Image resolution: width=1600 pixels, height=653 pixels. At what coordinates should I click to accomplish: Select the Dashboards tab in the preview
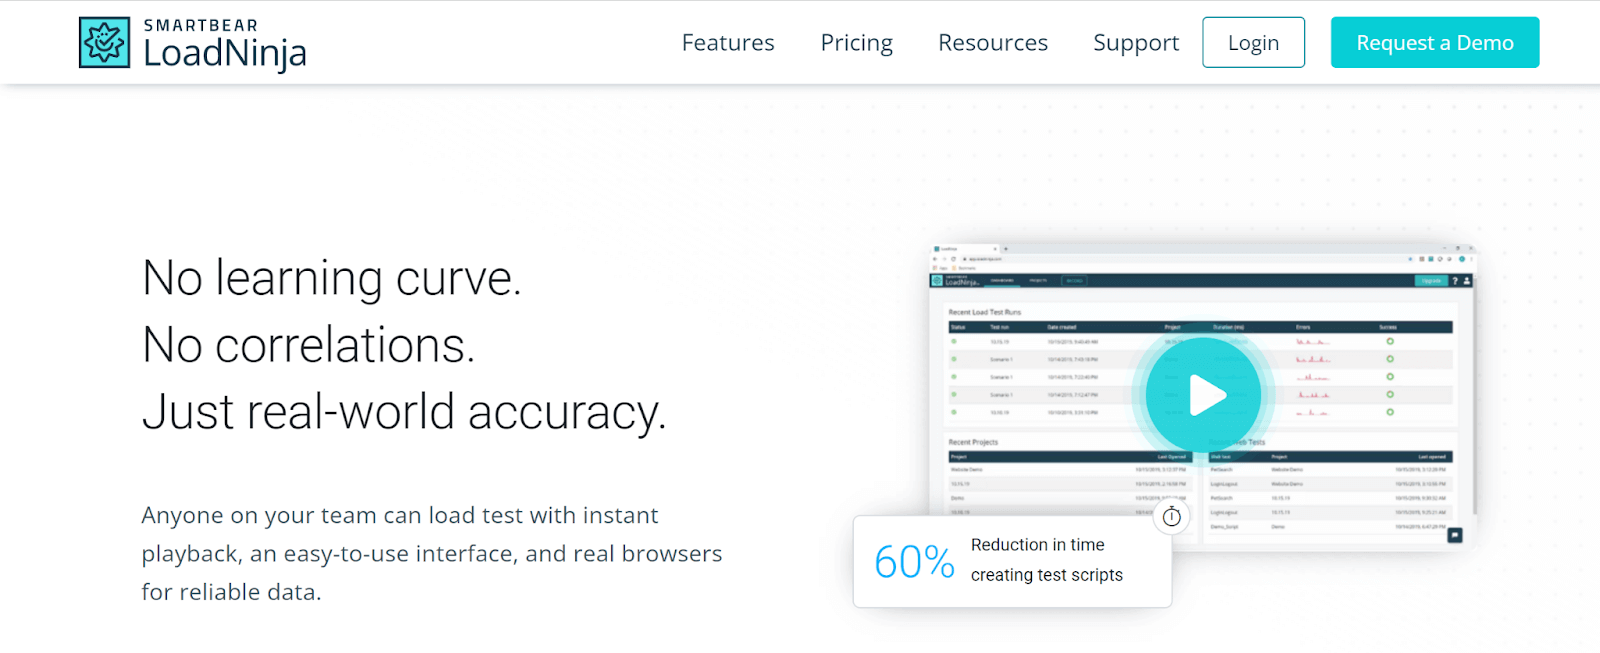pos(1002,281)
